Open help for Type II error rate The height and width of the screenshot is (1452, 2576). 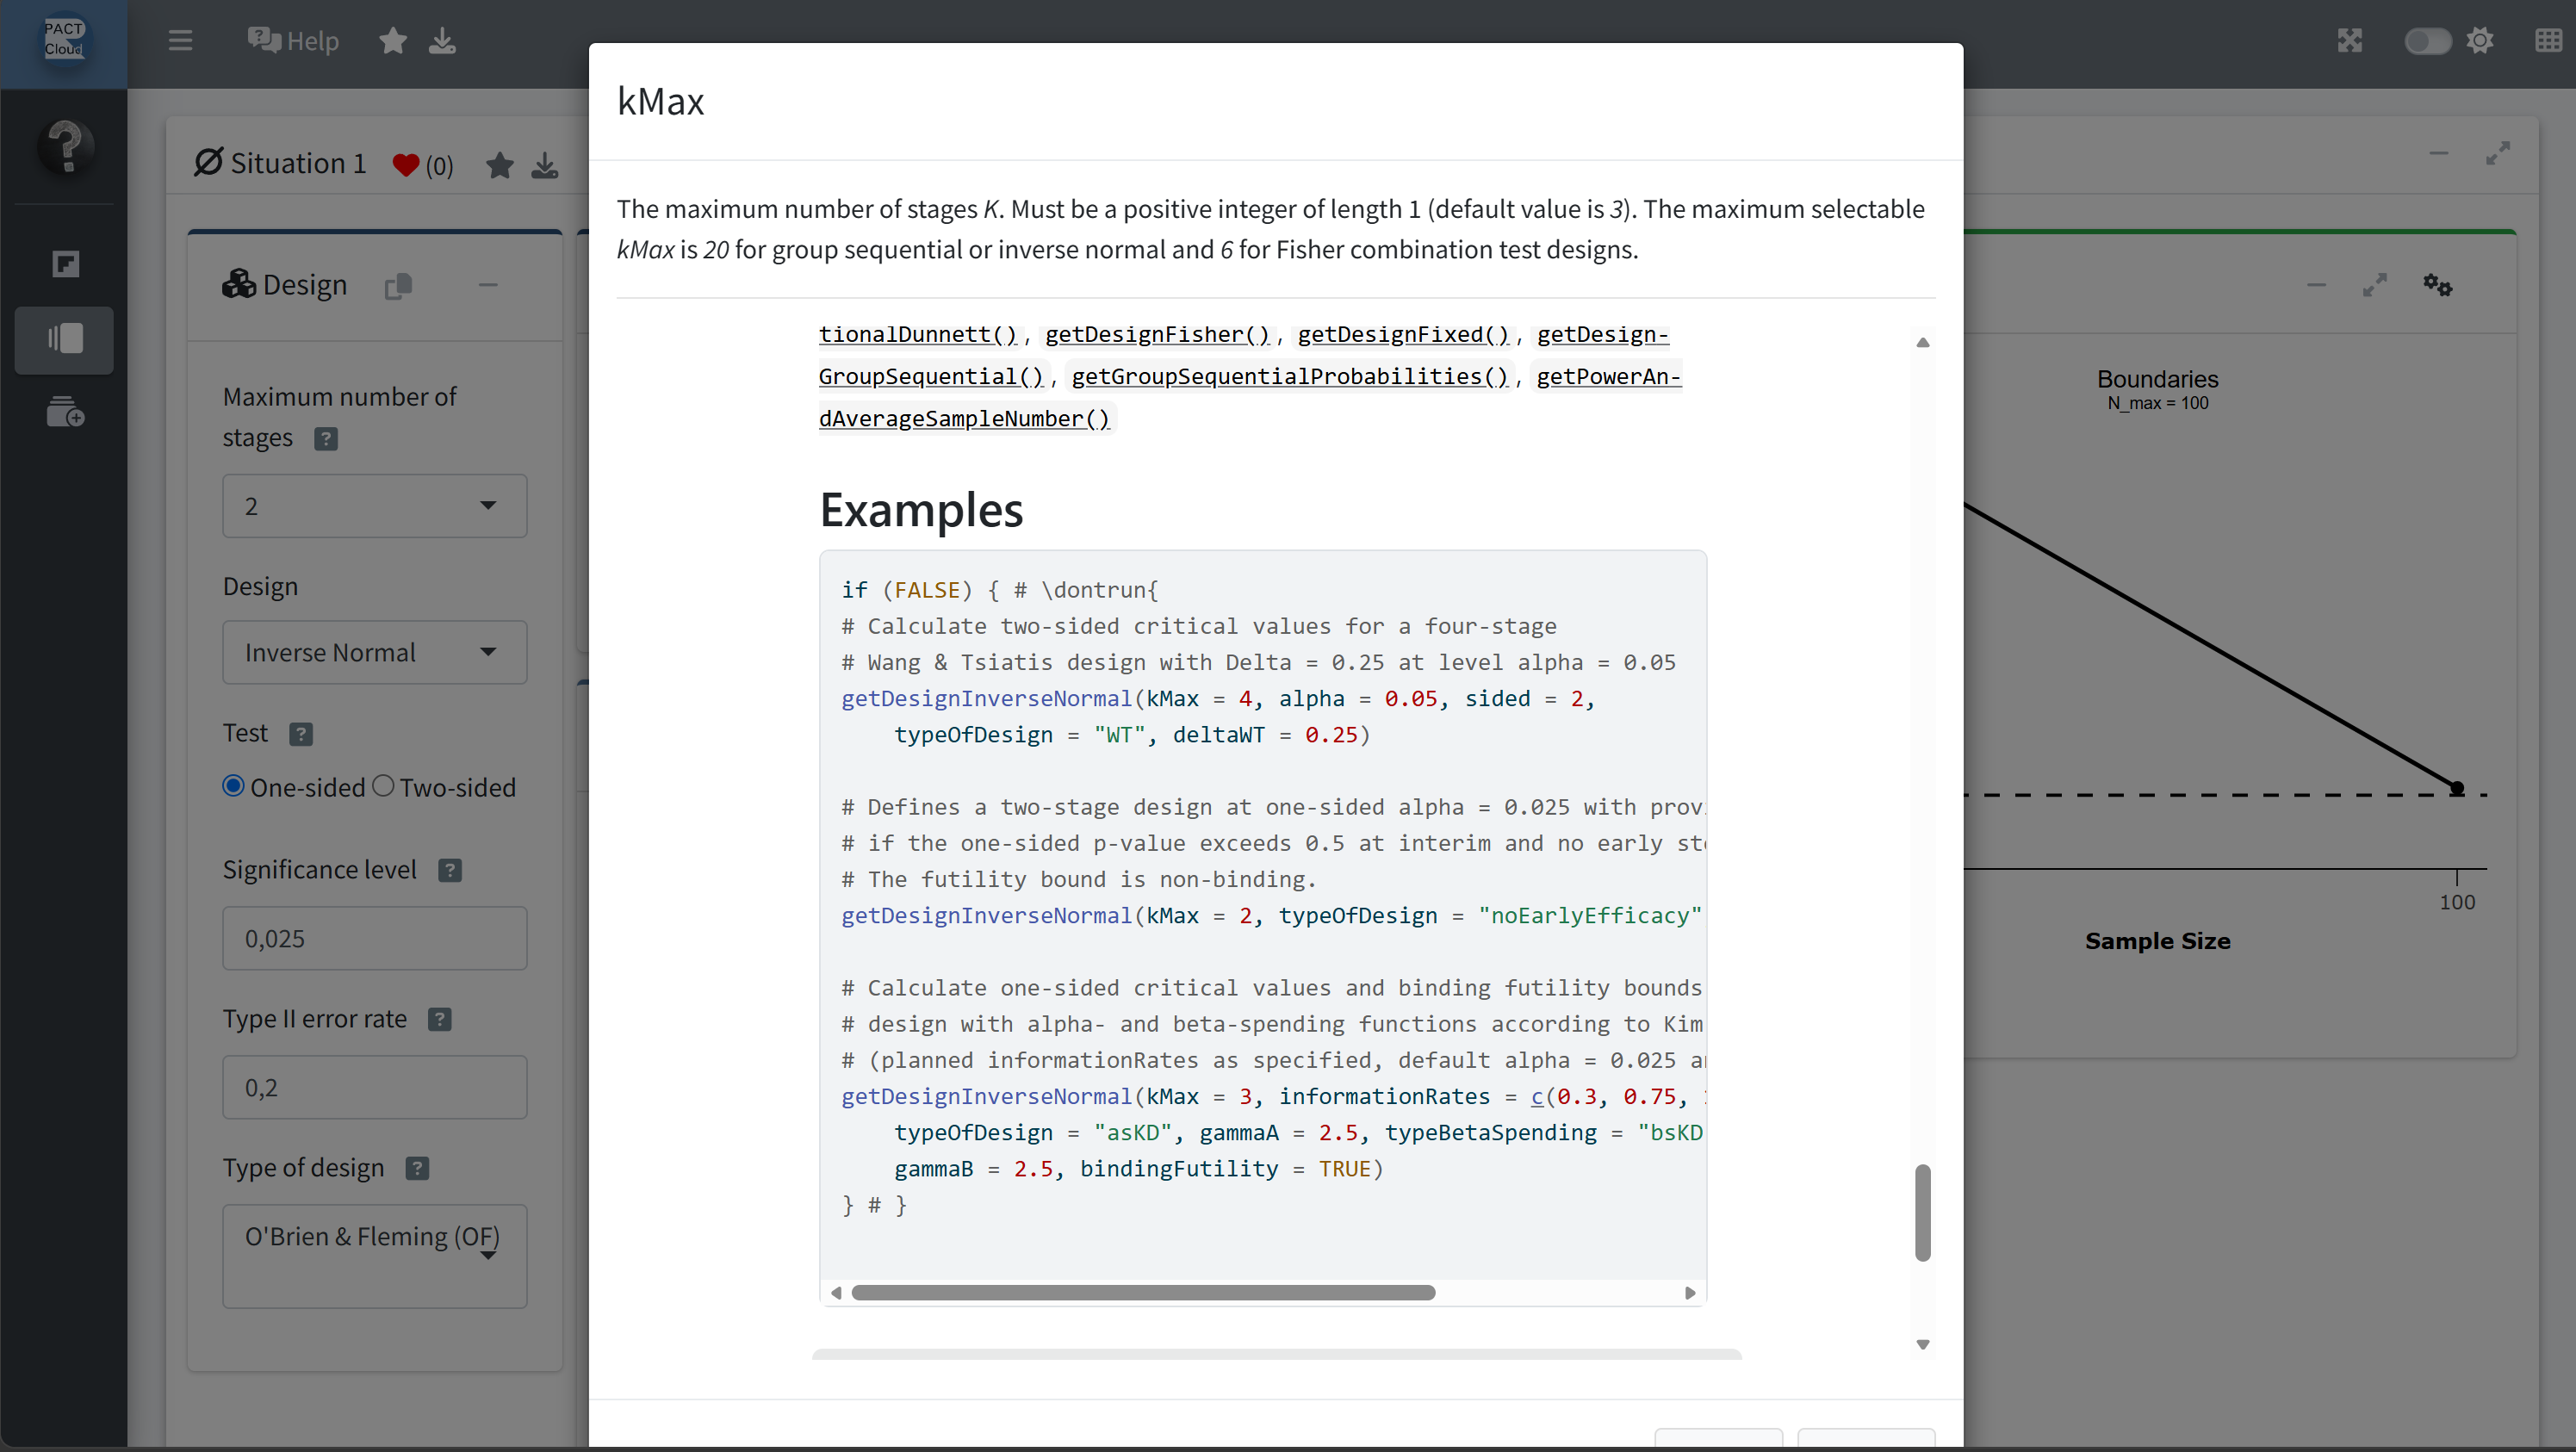click(x=440, y=1020)
